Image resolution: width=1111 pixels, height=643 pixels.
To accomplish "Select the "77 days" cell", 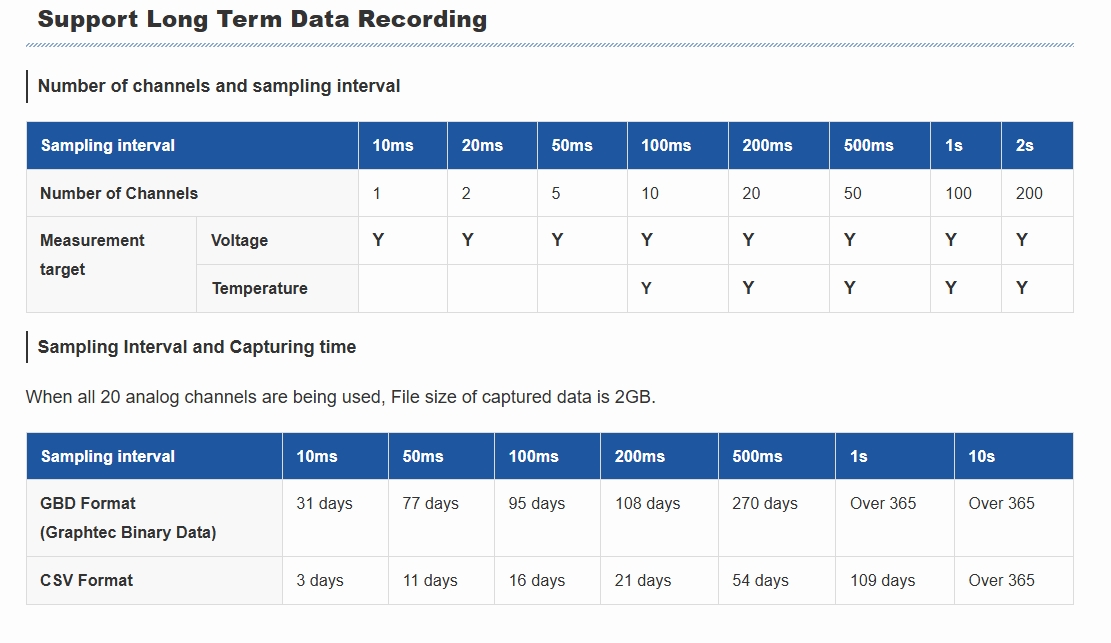I will tap(430, 503).
